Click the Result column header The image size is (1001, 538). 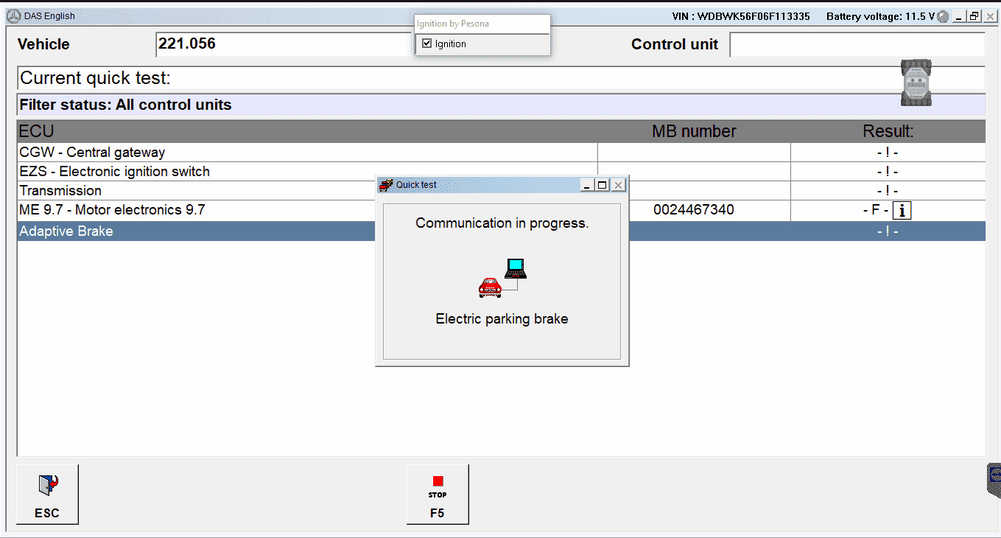coord(887,131)
